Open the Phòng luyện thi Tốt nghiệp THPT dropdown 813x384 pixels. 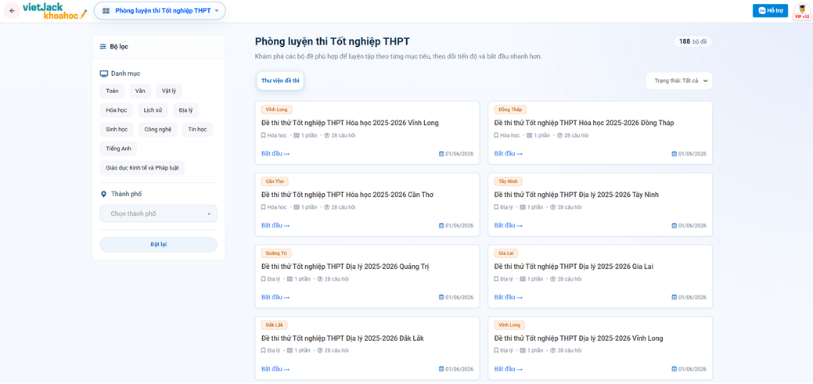click(160, 10)
